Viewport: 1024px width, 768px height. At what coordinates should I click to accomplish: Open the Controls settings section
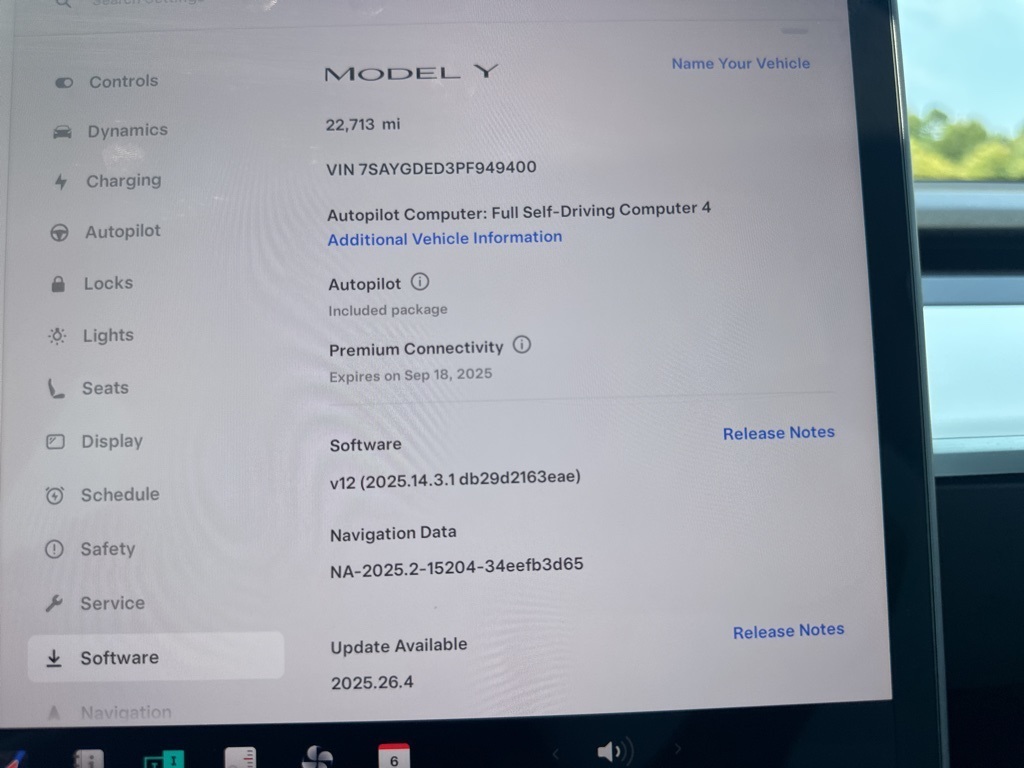(122, 82)
